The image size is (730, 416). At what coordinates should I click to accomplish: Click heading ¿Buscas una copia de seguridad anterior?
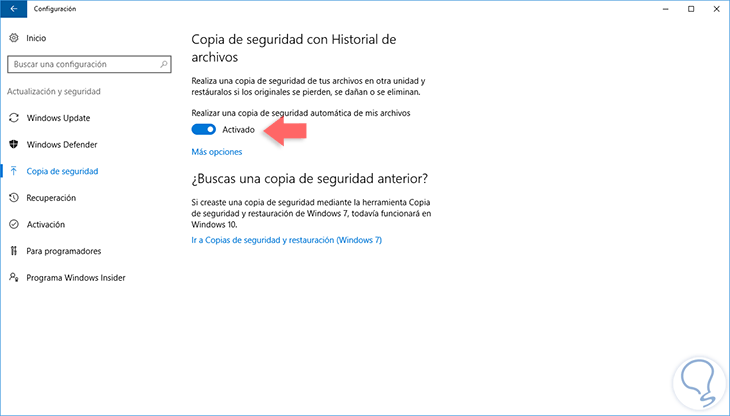coord(310,179)
